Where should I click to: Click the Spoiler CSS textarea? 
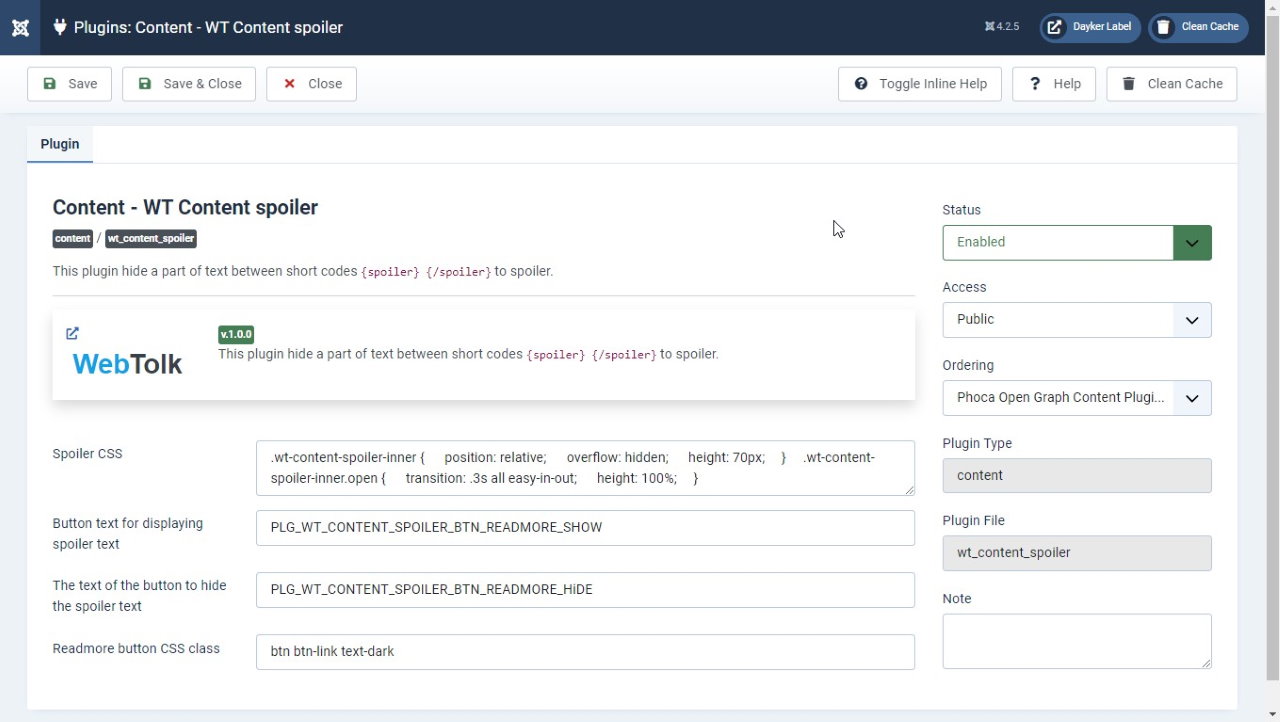(x=585, y=468)
